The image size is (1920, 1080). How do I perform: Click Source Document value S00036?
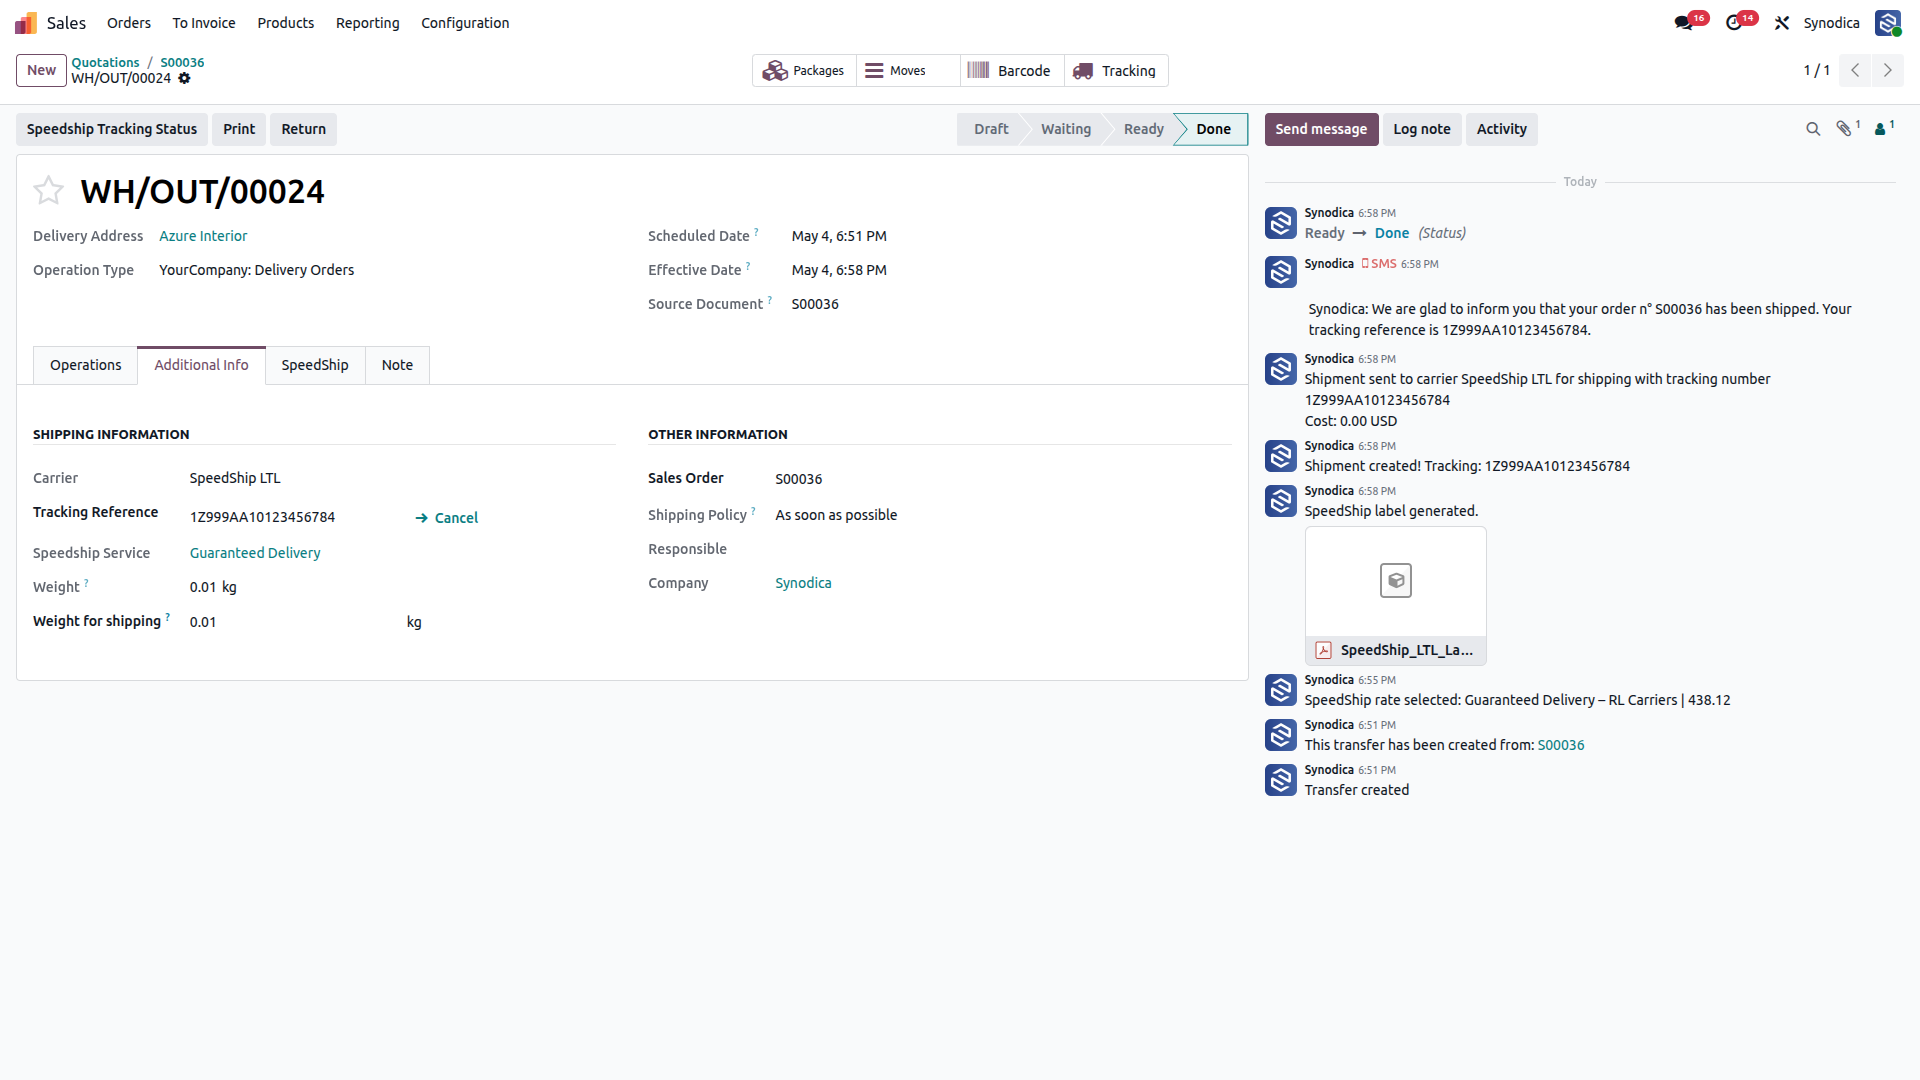(x=815, y=304)
